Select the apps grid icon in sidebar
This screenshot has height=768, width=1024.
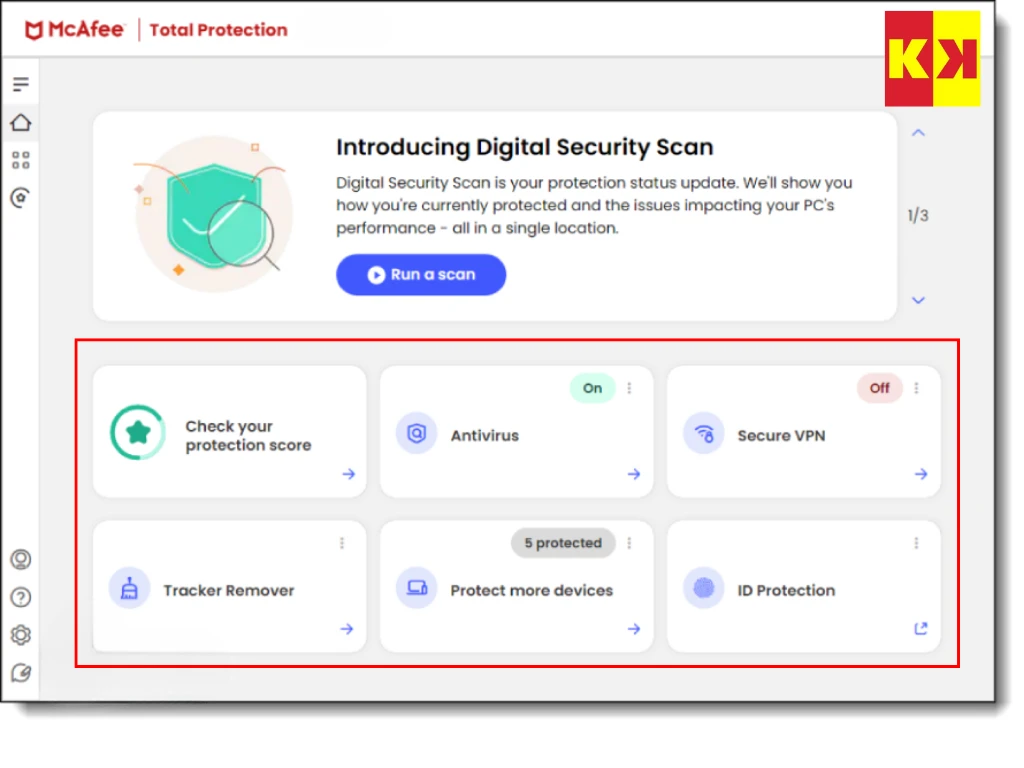tap(20, 159)
